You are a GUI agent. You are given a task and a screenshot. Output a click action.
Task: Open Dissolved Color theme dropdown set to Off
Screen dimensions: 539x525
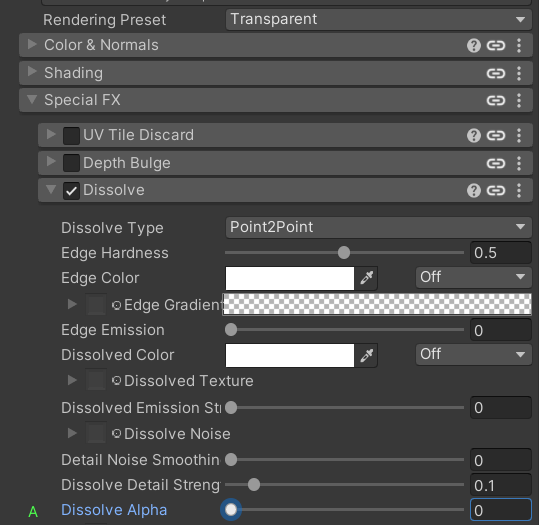pyautogui.click(x=473, y=354)
